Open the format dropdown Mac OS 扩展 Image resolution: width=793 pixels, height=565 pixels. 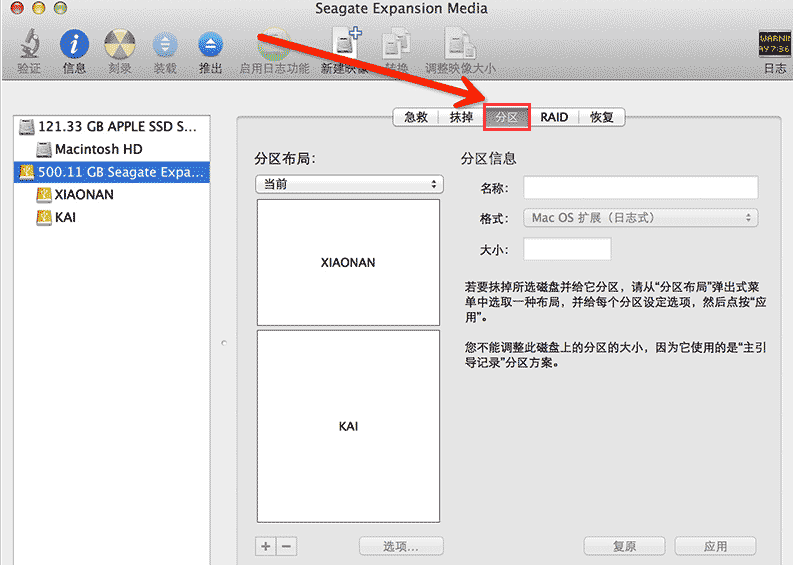tap(641, 218)
